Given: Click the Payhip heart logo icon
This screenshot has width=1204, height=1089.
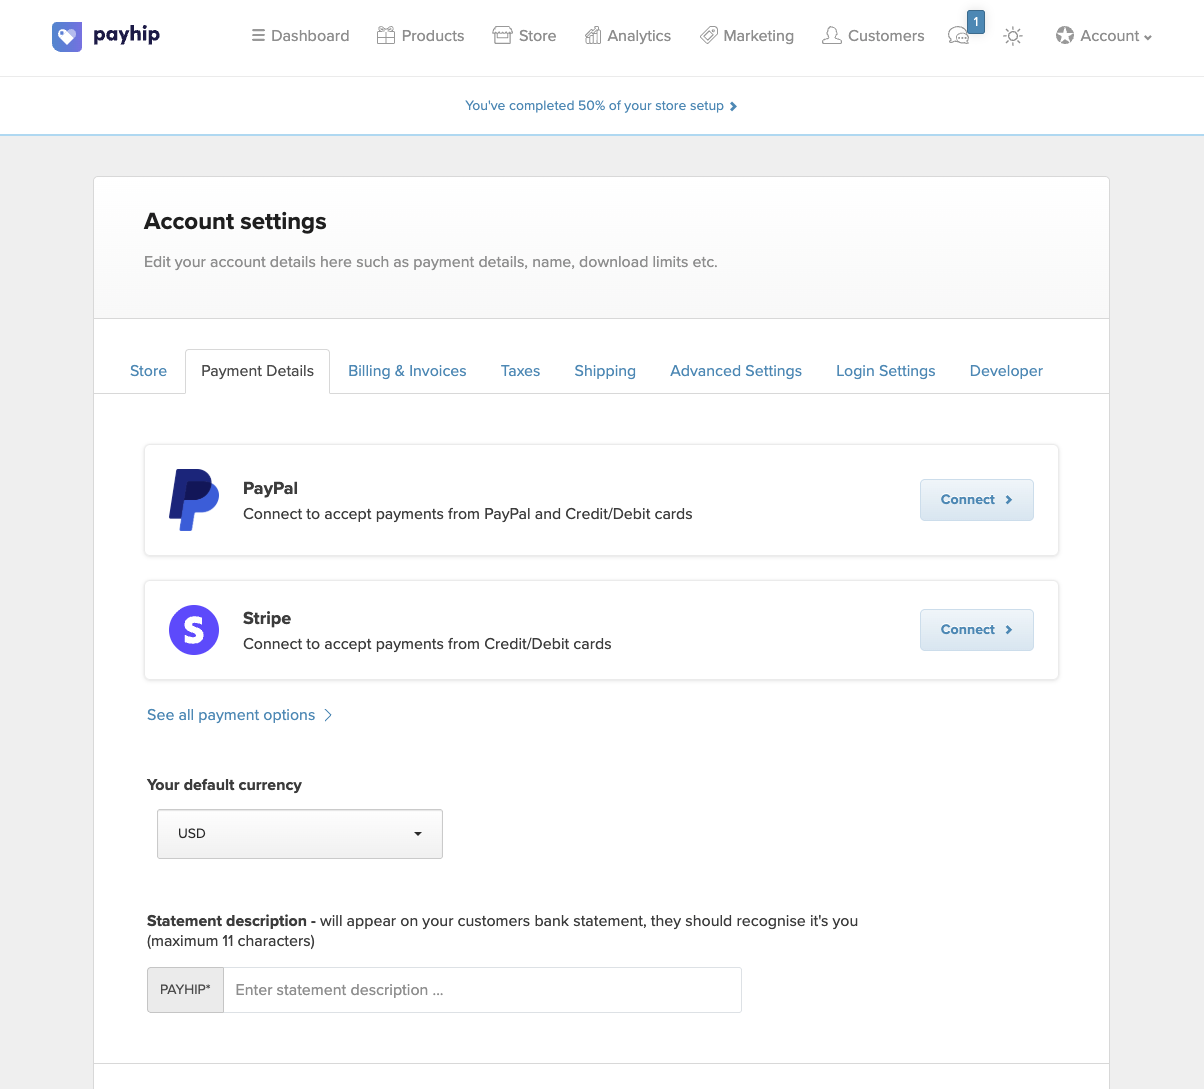Looking at the screenshot, I should pos(67,37).
